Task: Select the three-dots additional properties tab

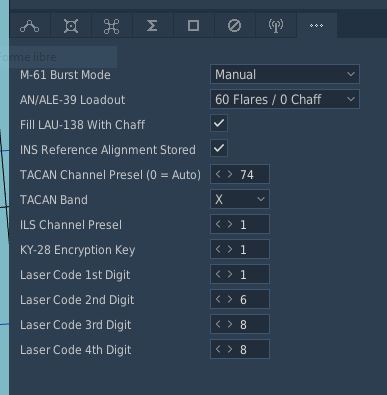Action: [316, 26]
